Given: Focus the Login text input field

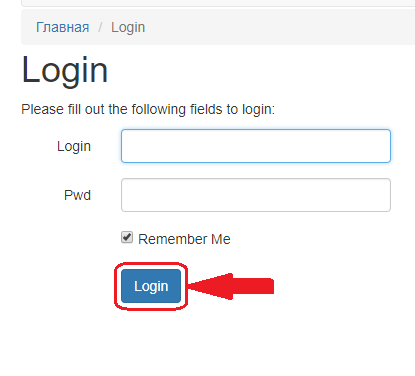Looking at the screenshot, I should (x=256, y=146).
